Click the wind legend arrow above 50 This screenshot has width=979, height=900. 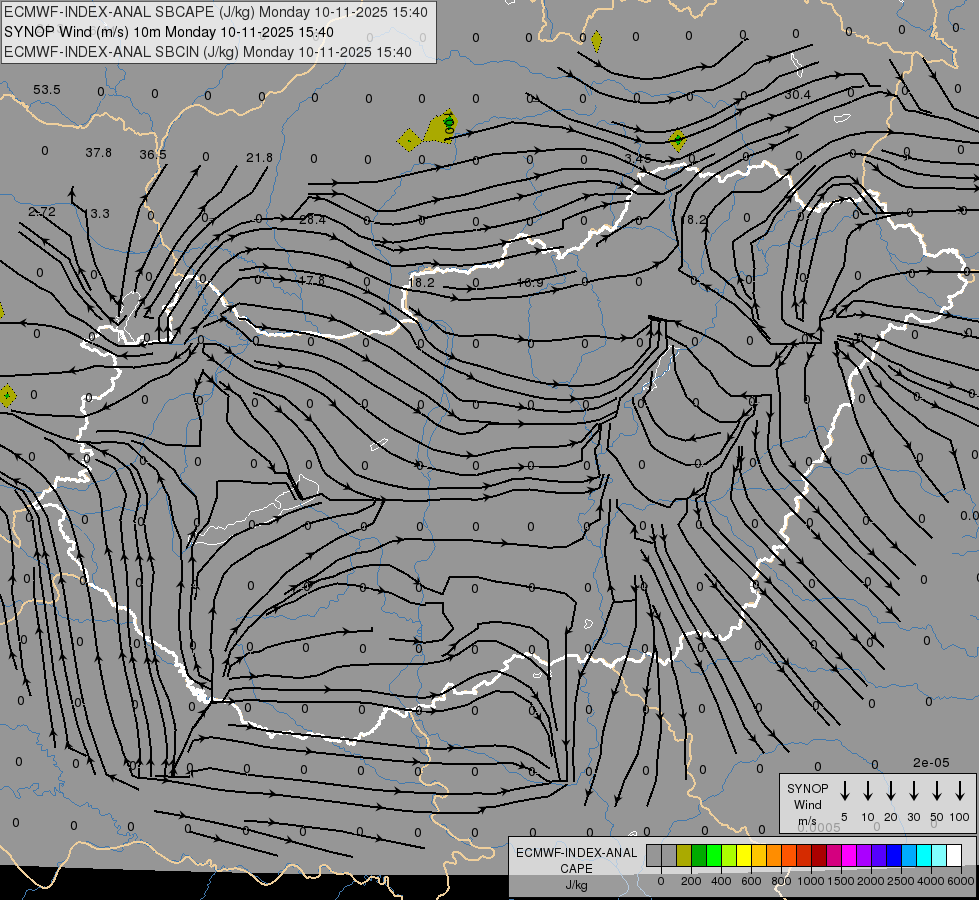click(937, 791)
